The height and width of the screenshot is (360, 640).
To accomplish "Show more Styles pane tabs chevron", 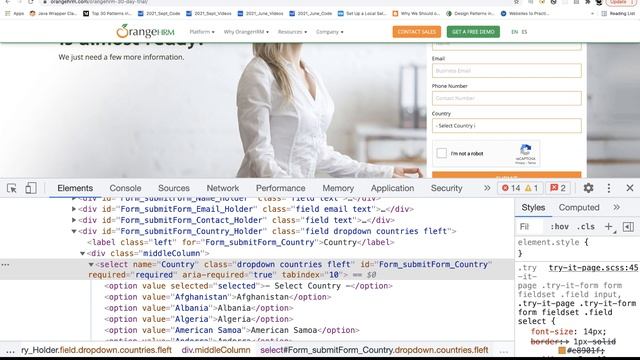I will [616, 207].
